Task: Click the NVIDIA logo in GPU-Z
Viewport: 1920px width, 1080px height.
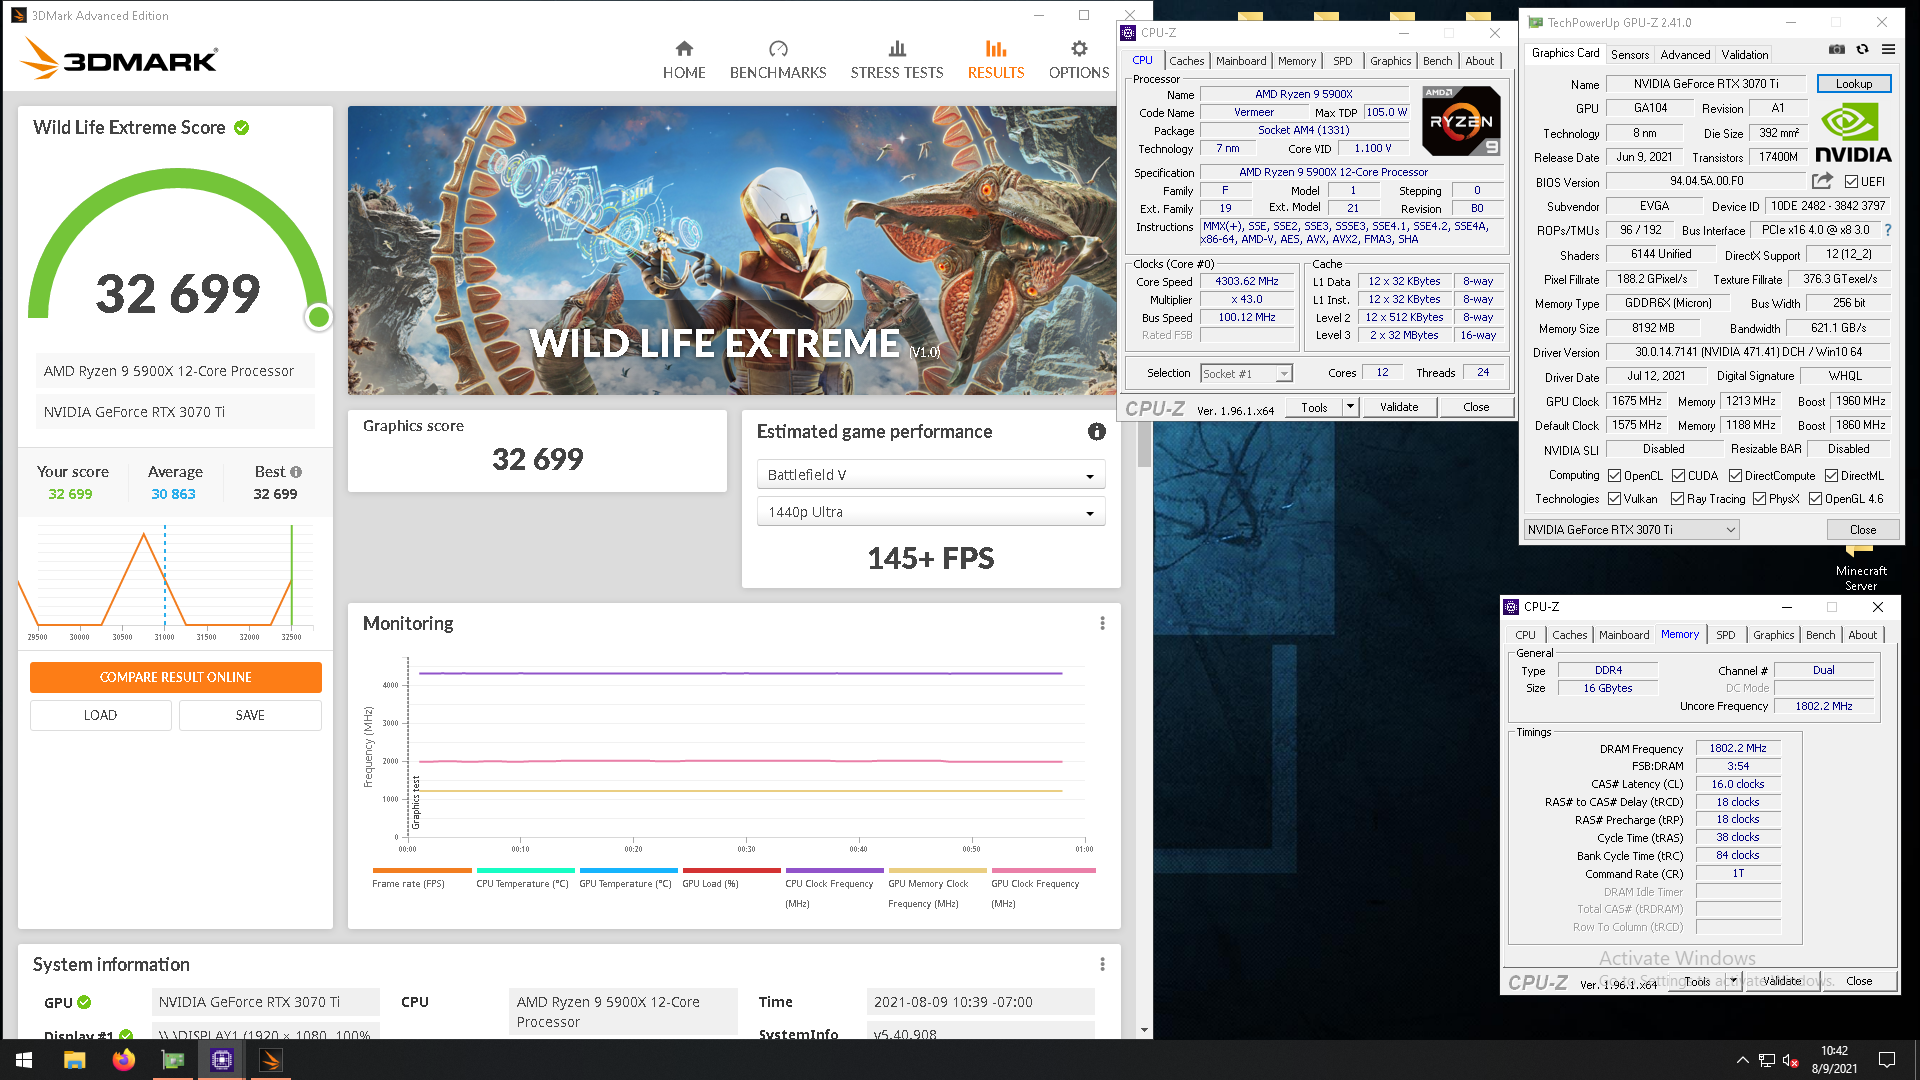Action: (x=1853, y=134)
